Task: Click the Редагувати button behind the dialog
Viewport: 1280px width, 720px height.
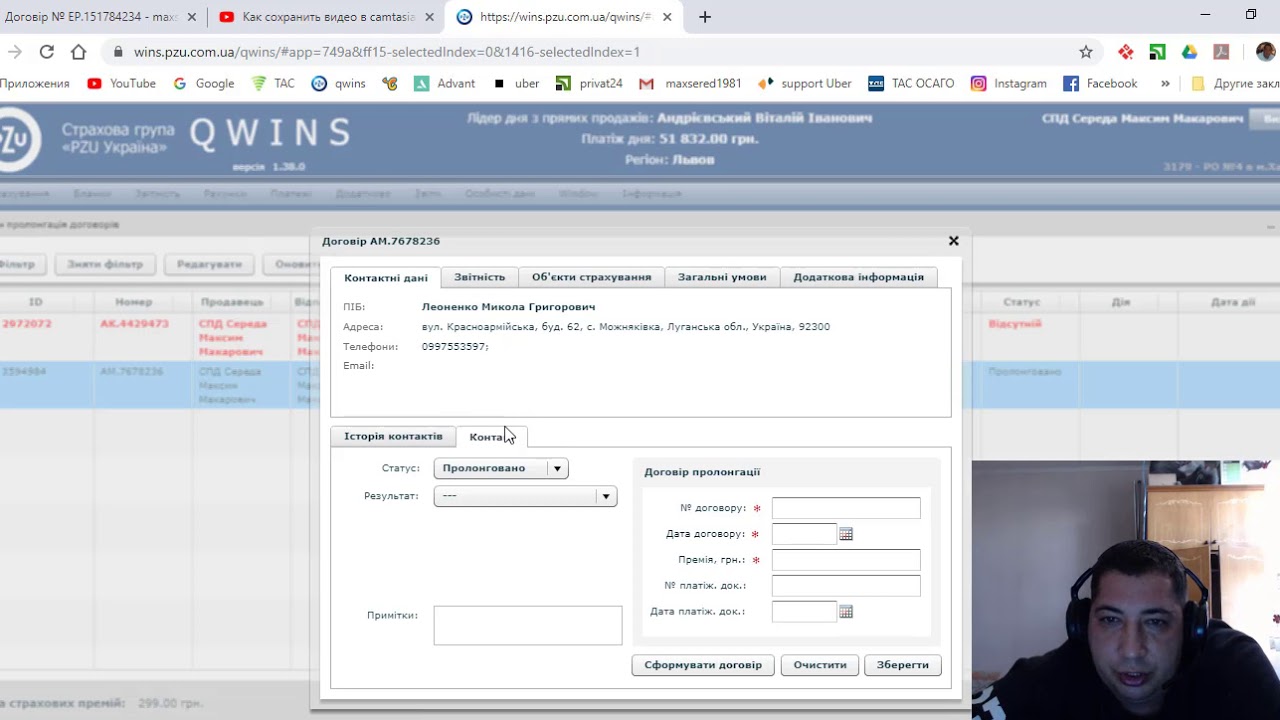Action: [209, 264]
